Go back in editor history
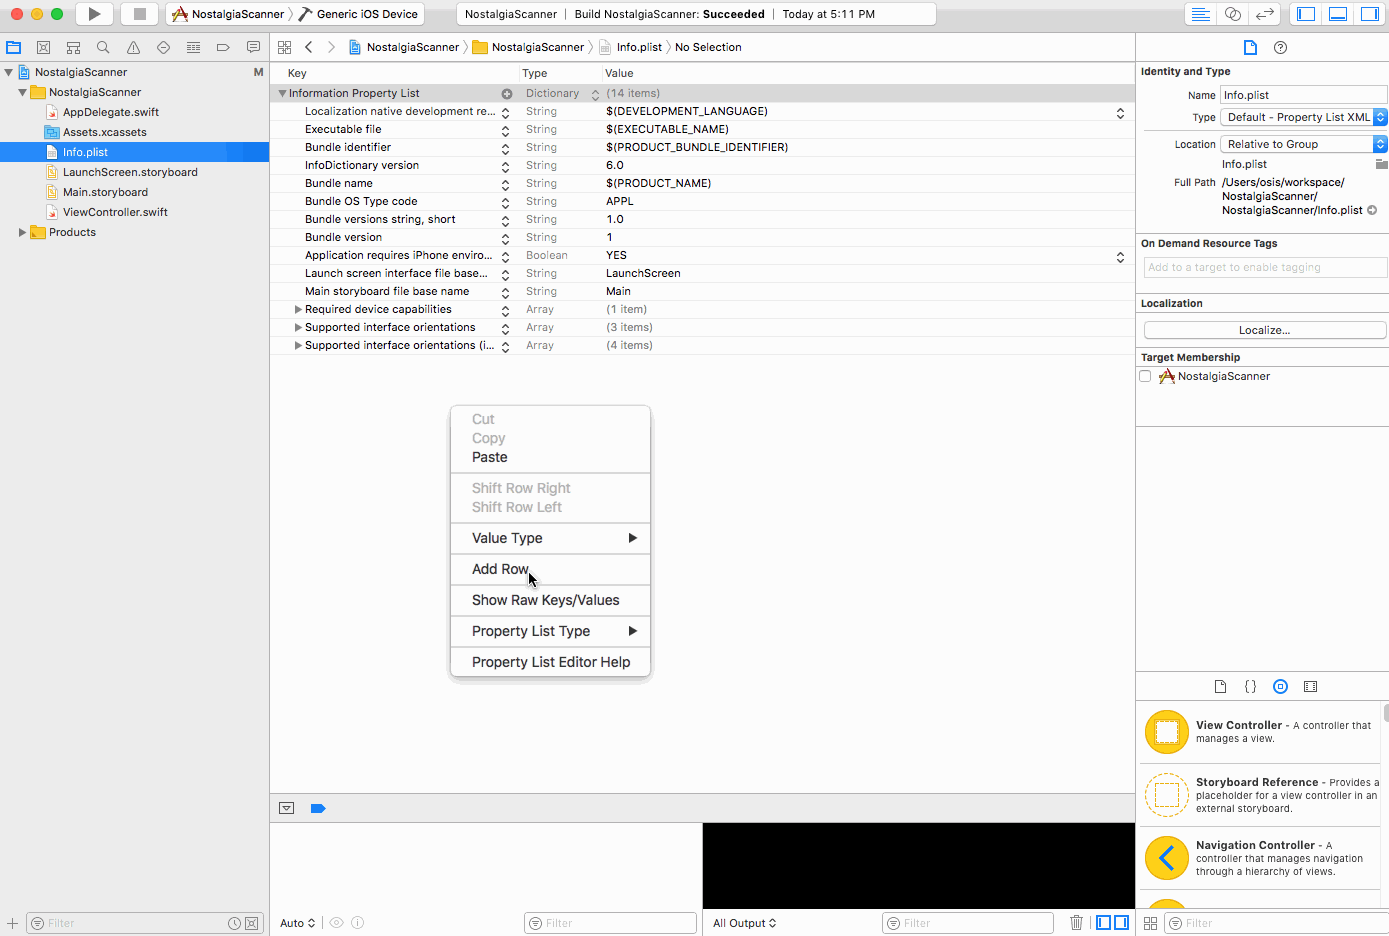 pos(309,47)
